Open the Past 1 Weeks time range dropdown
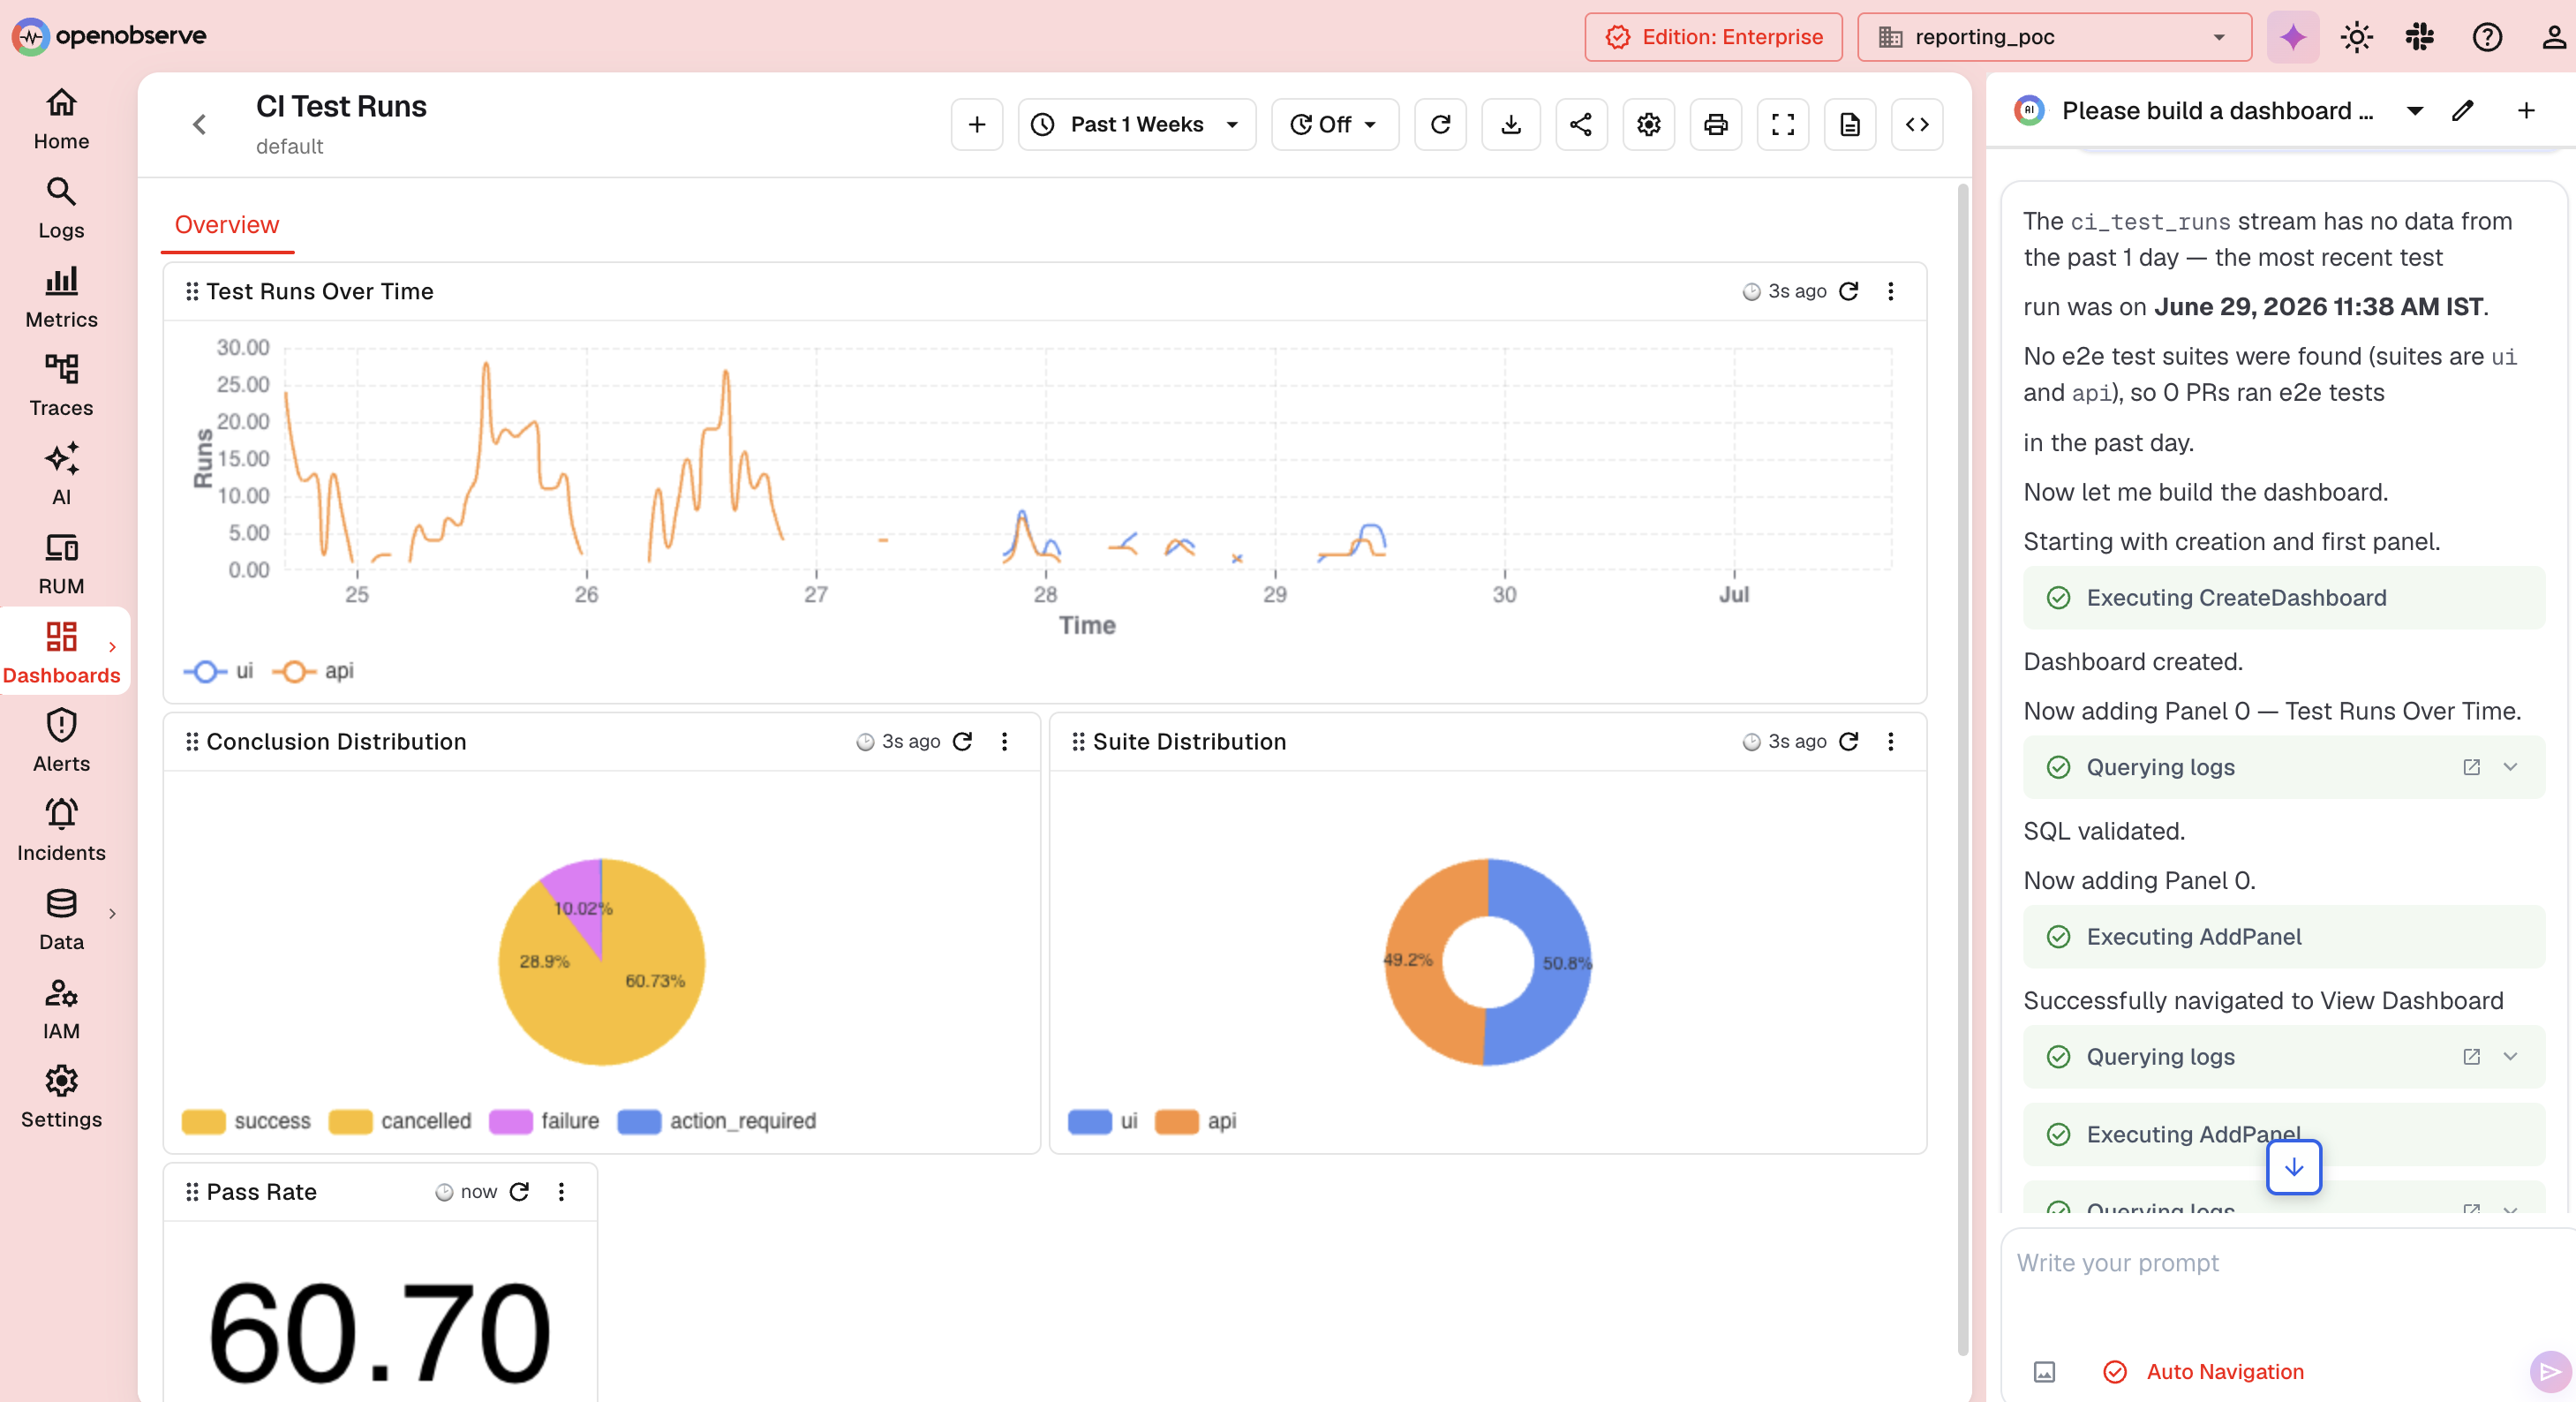The height and width of the screenshot is (1402, 2576). [x=1136, y=124]
